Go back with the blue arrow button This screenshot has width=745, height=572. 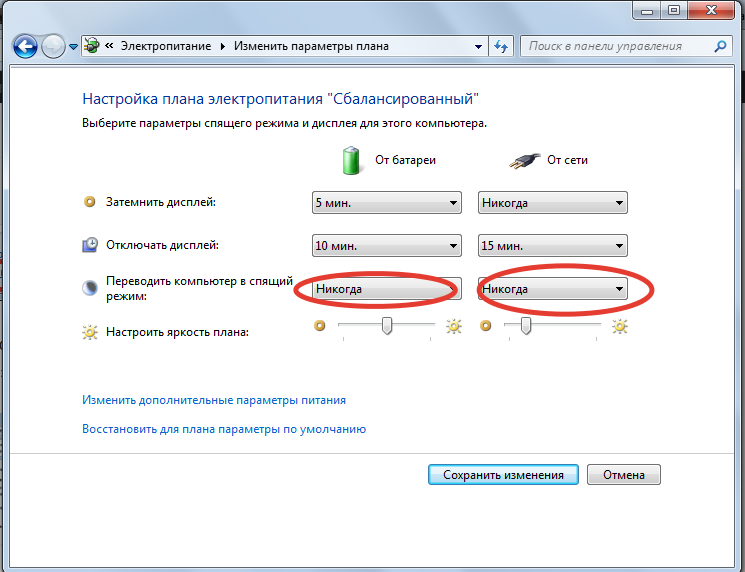point(25,47)
